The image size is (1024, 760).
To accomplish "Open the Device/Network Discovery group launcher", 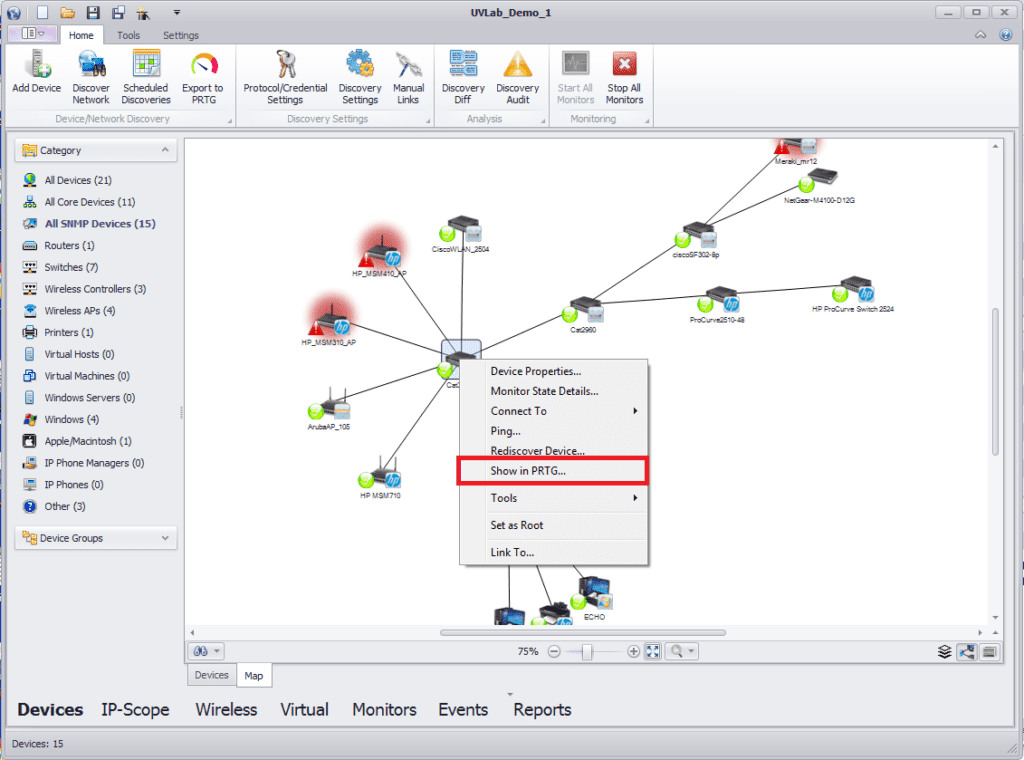I will pos(229,121).
